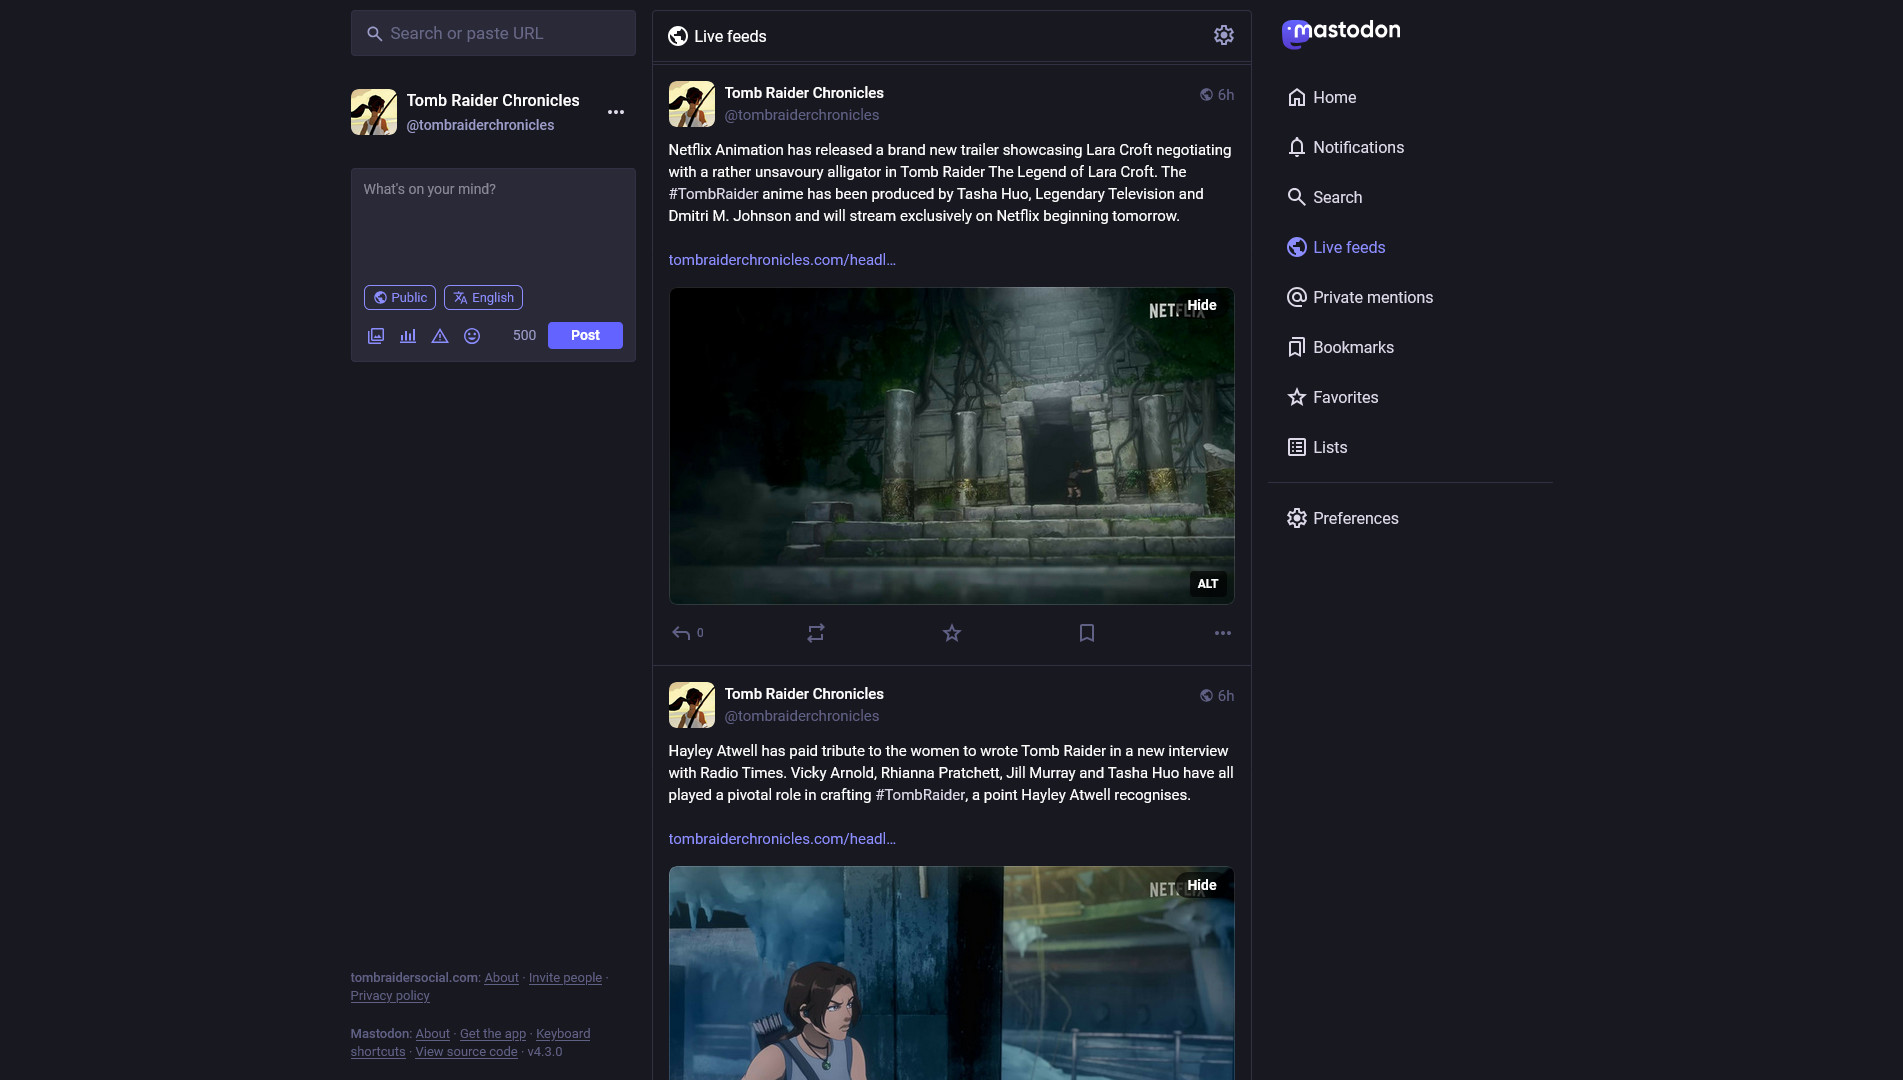Click the Search or paste URL field
The width and height of the screenshot is (1903, 1080).
tap(493, 33)
